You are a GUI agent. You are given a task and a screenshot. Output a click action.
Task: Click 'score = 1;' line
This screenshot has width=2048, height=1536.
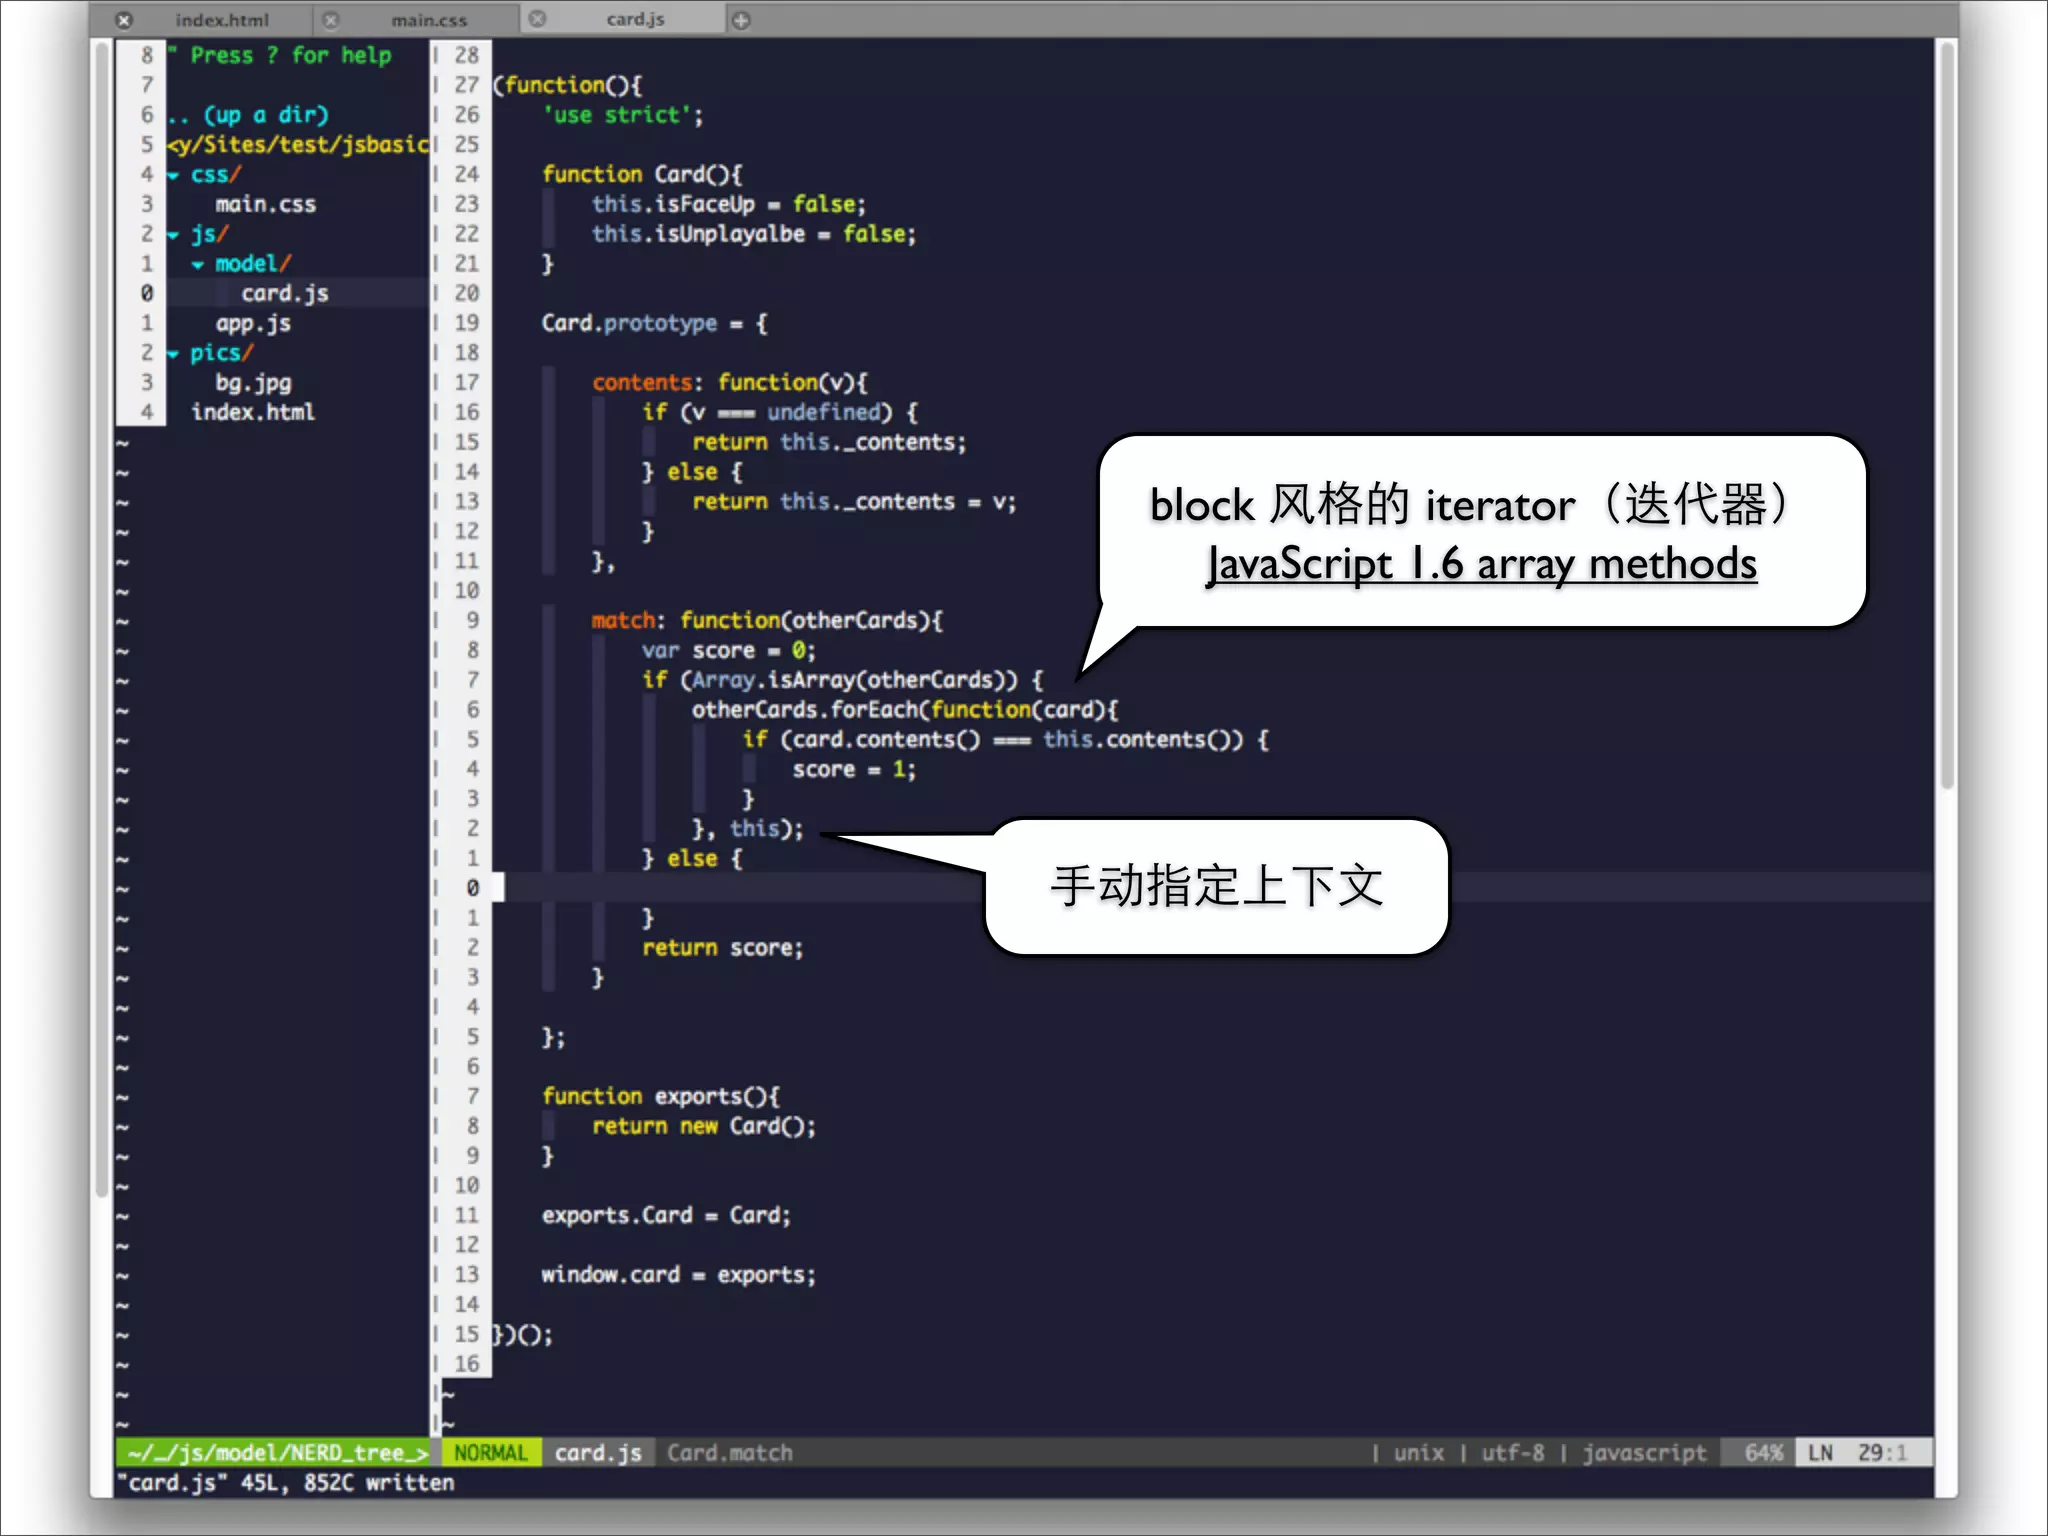click(x=854, y=769)
